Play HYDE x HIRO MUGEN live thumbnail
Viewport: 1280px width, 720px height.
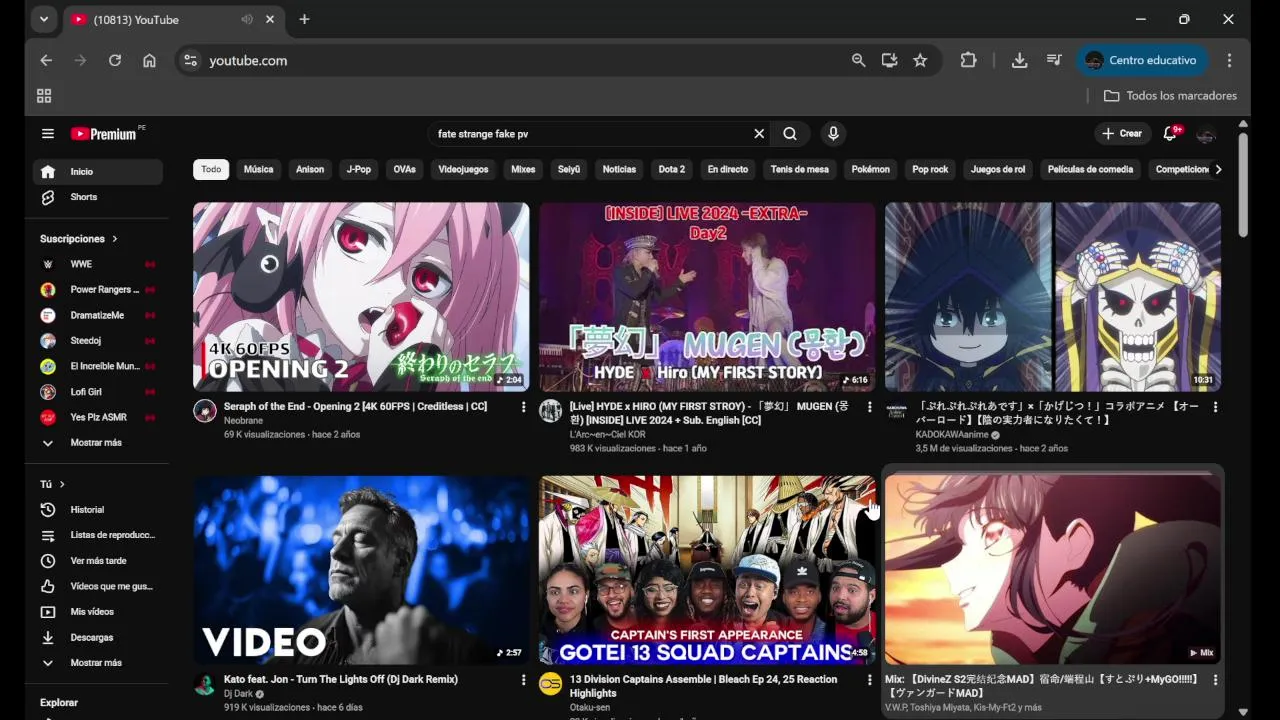coord(707,297)
